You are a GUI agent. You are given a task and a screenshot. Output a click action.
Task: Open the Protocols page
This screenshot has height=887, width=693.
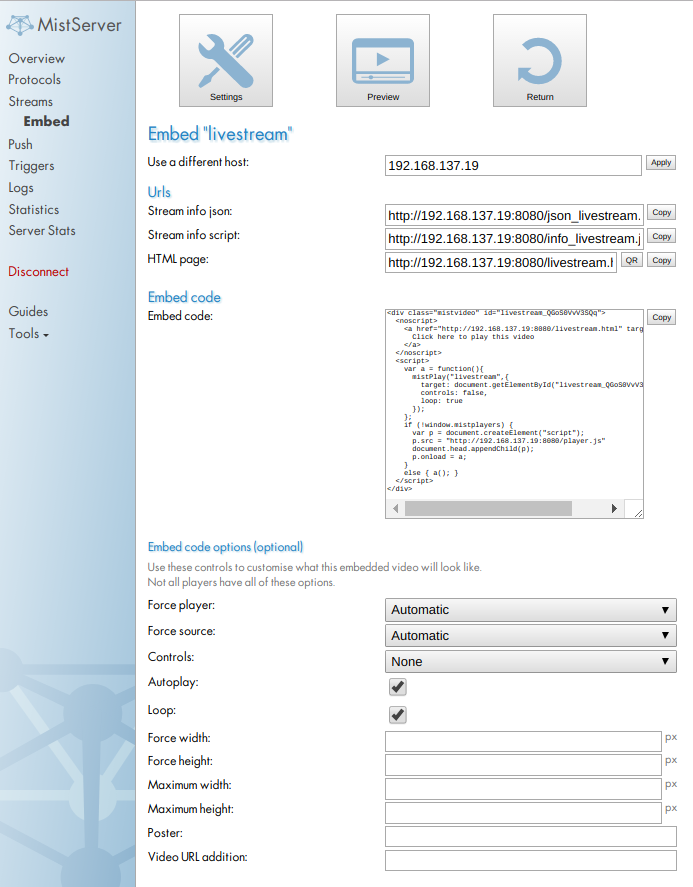pos(35,80)
